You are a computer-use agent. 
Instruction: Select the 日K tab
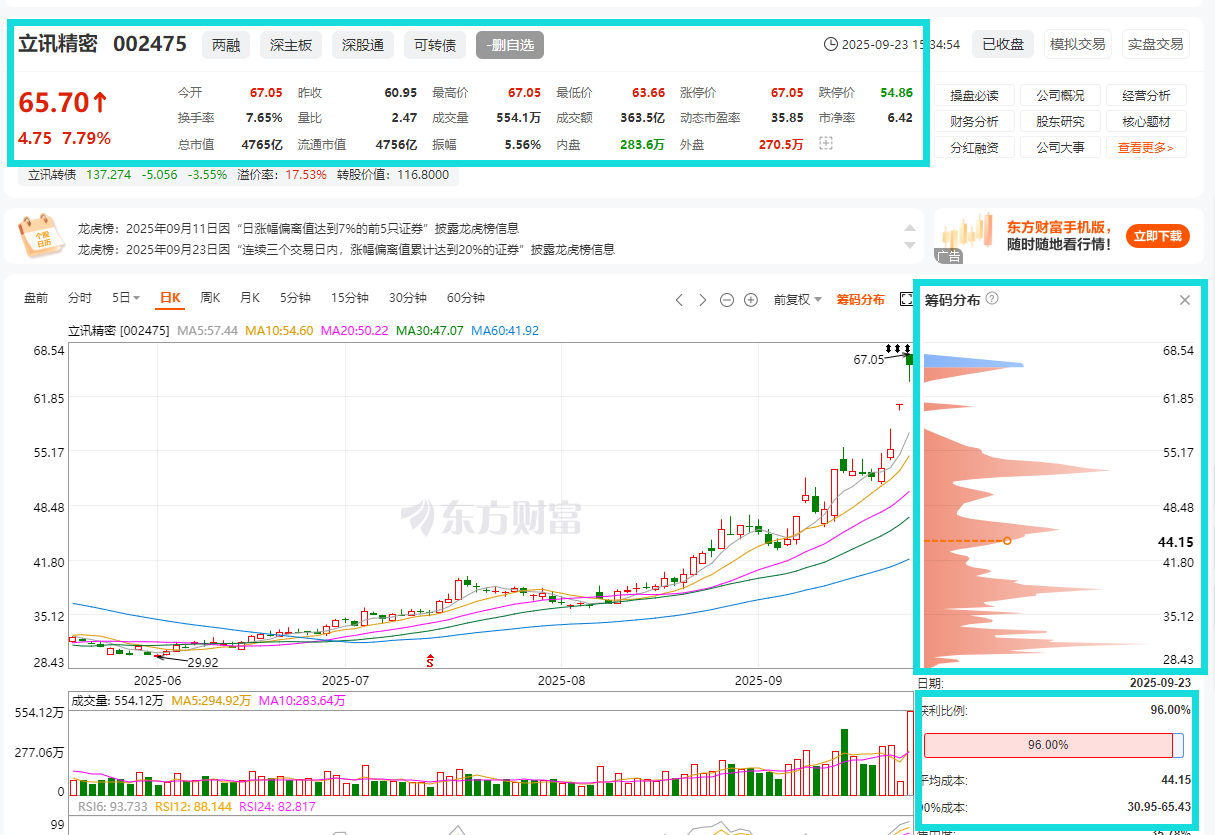click(170, 298)
